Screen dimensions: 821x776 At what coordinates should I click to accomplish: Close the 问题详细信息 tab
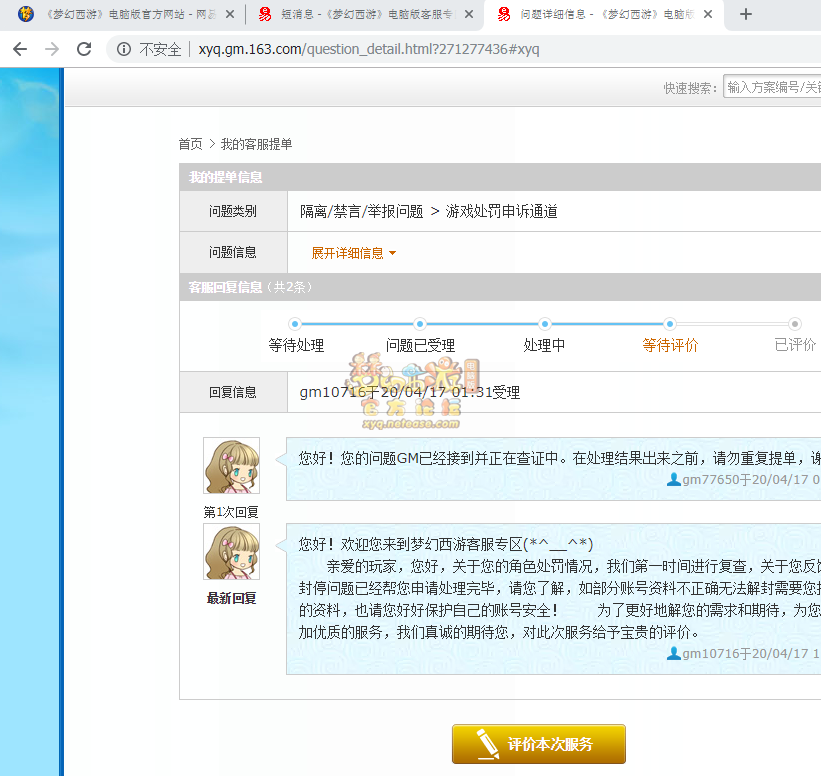[x=708, y=15]
